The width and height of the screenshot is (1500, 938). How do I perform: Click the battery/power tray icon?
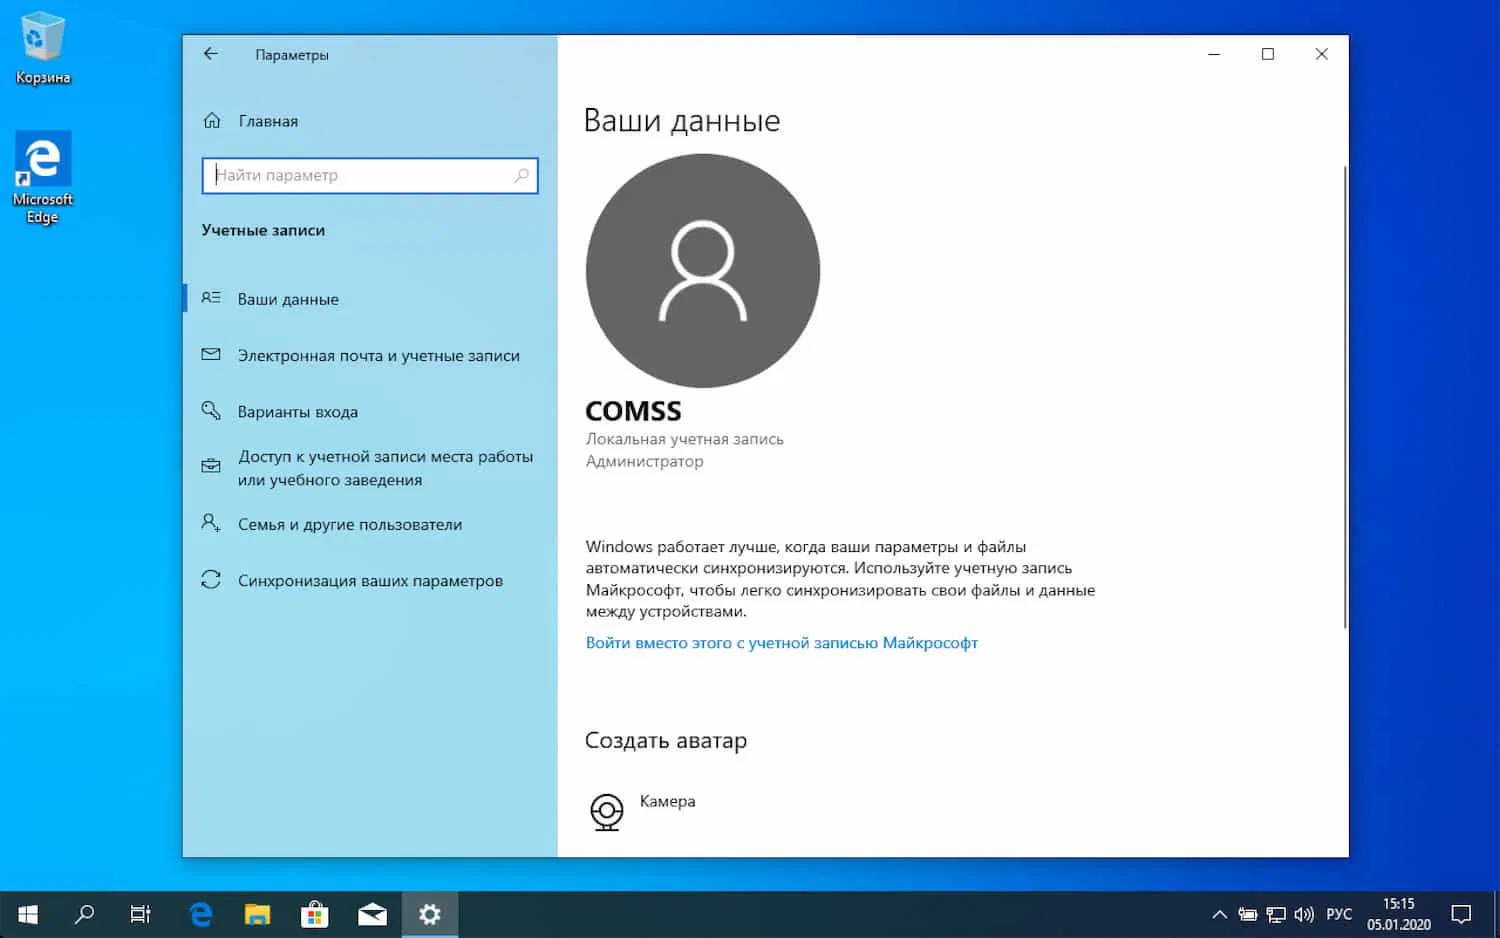click(1247, 914)
